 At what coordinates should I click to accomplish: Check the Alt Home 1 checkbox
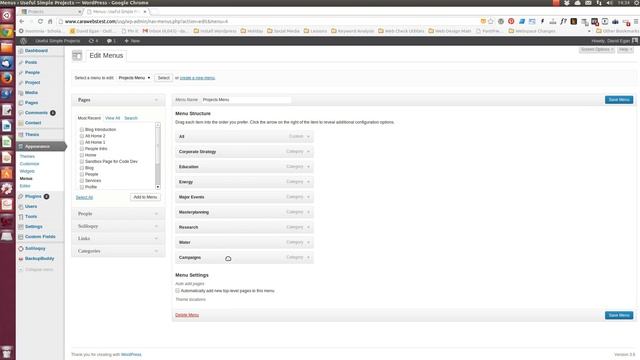(x=82, y=142)
